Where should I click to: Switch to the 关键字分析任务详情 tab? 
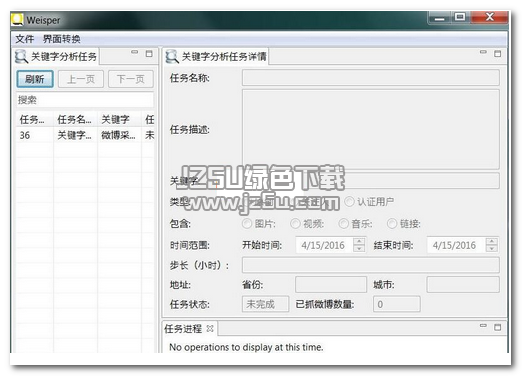pos(217,56)
